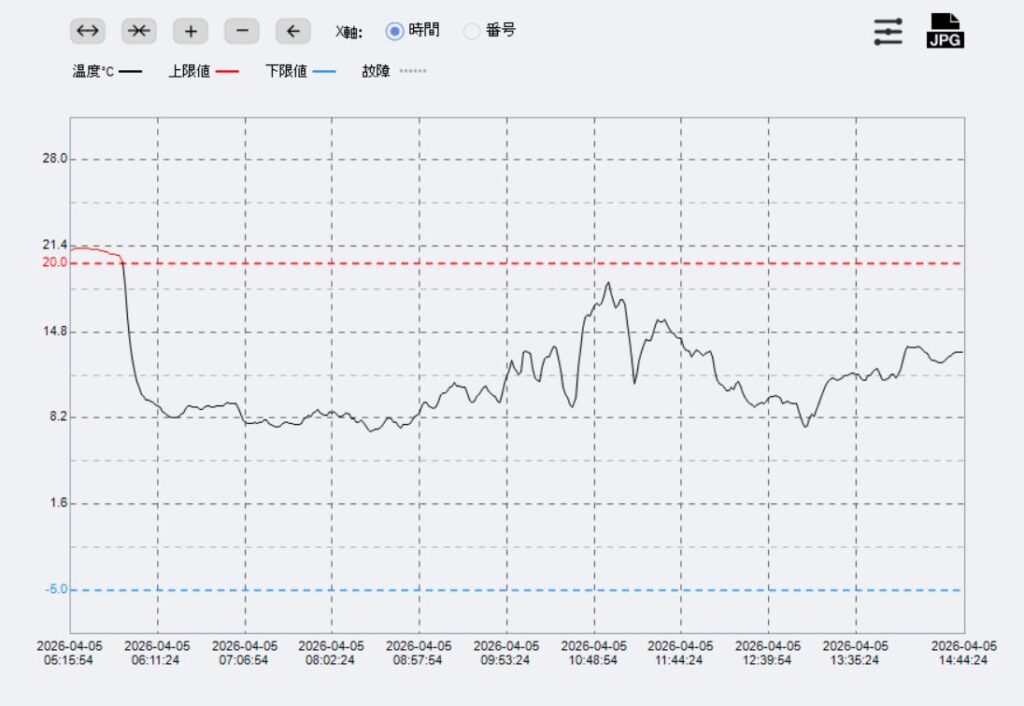Image resolution: width=1024 pixels, height=706 pixels.
Task: Zoom in with the plus button
Action: click(x=190, y=31)
